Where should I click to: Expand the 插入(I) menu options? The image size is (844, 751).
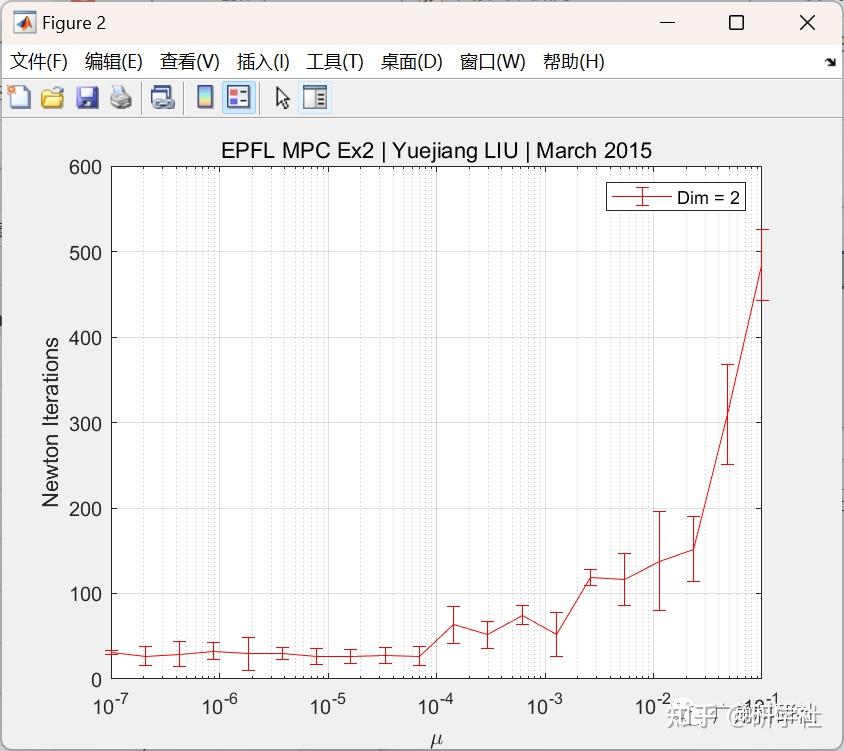[262, 61]
